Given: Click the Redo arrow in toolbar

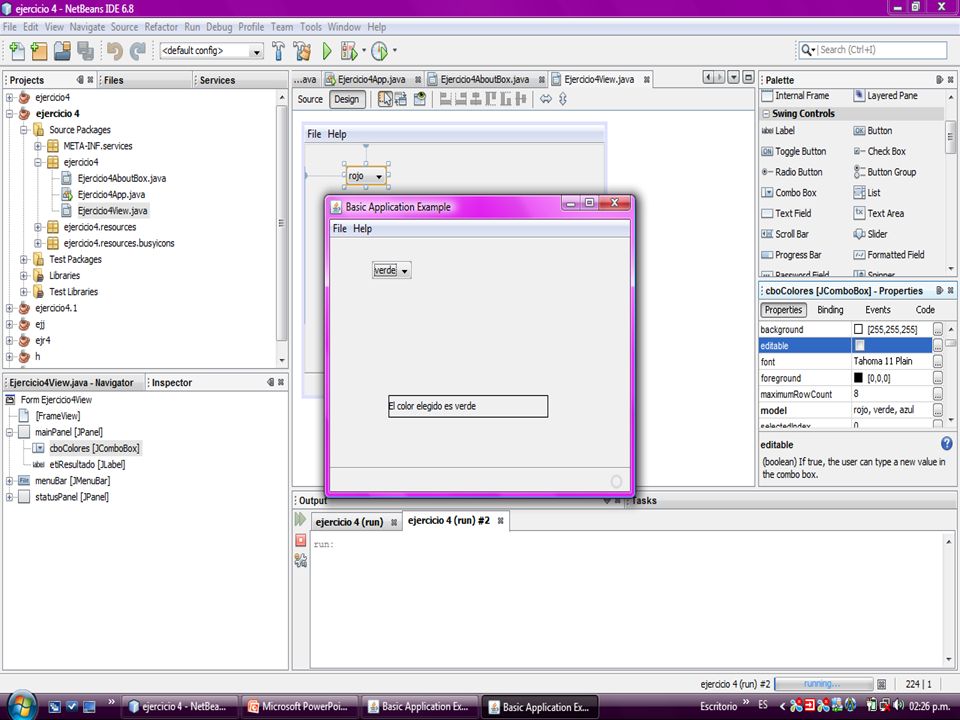Looking at the screenshot, I should (138, 51).
